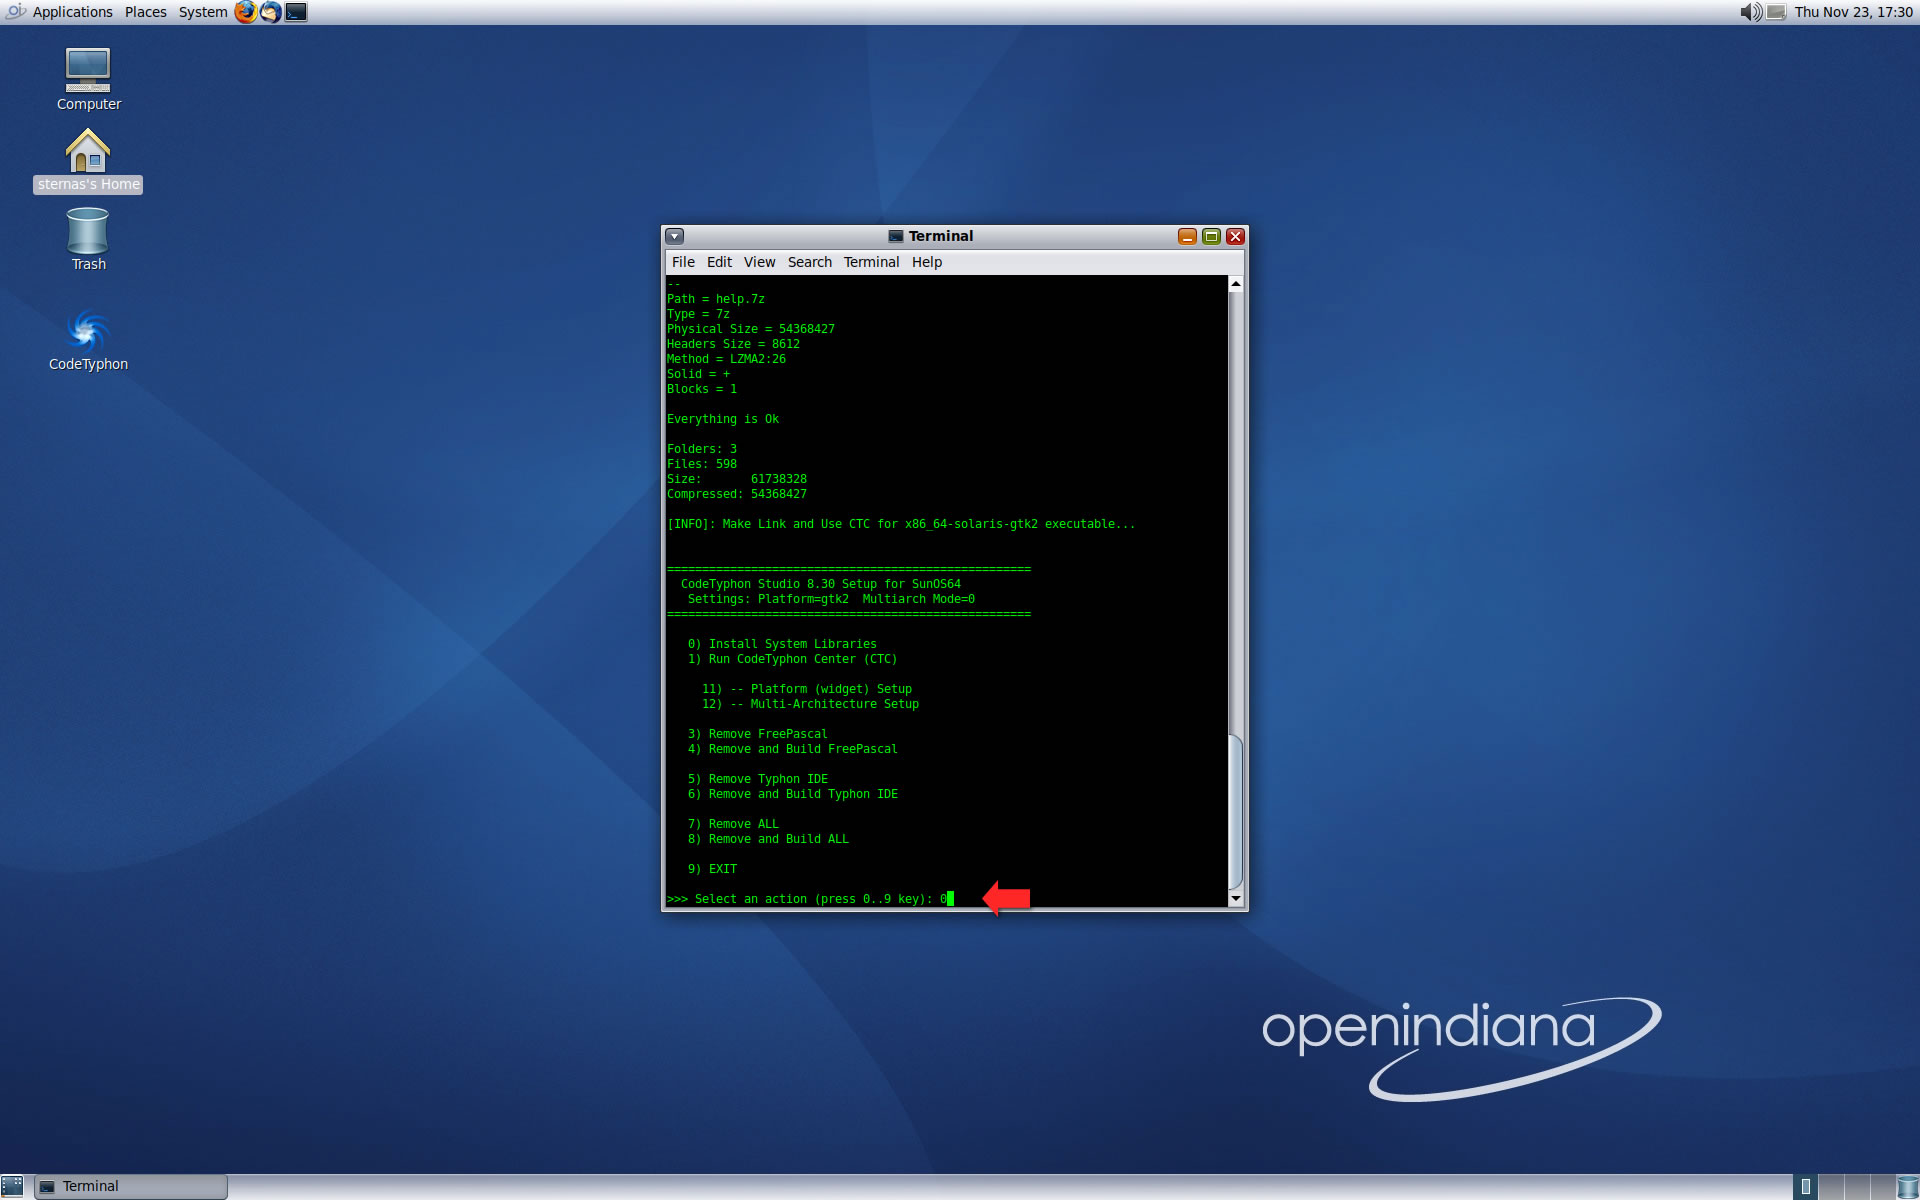The height and width of the screenshot is (1200, 1920).
Task: Click 'CodeTyphon Studio 8.30 Setup for SunOS64' header
Action: [821, 584]
